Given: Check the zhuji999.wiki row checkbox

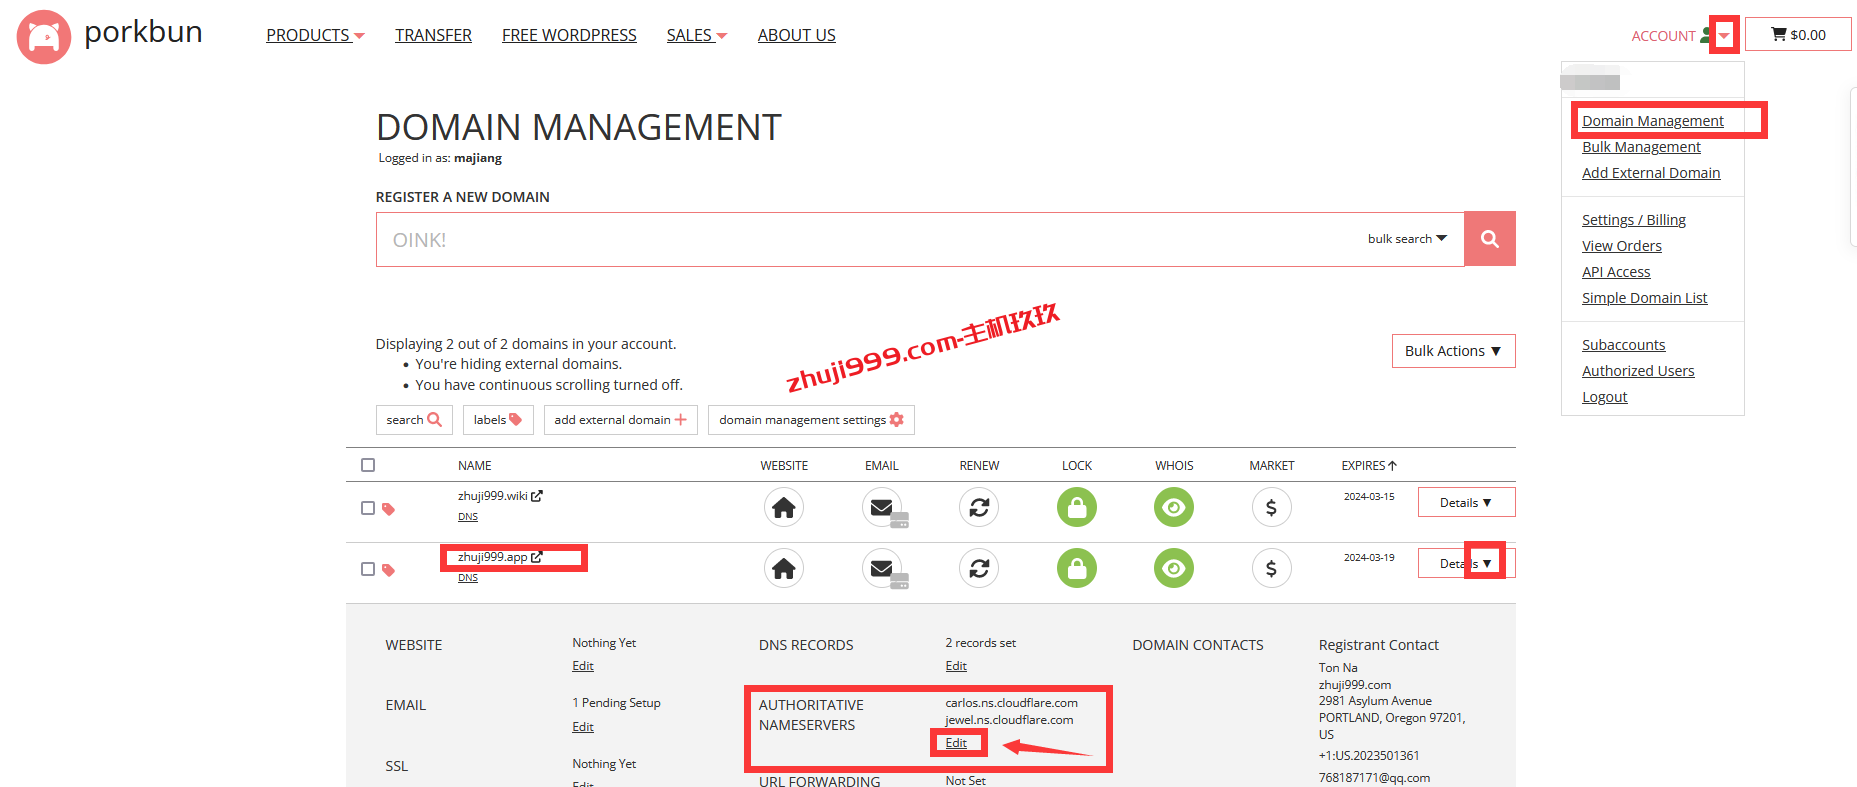Looking at the screenshot, I should [x=368, y=508].
